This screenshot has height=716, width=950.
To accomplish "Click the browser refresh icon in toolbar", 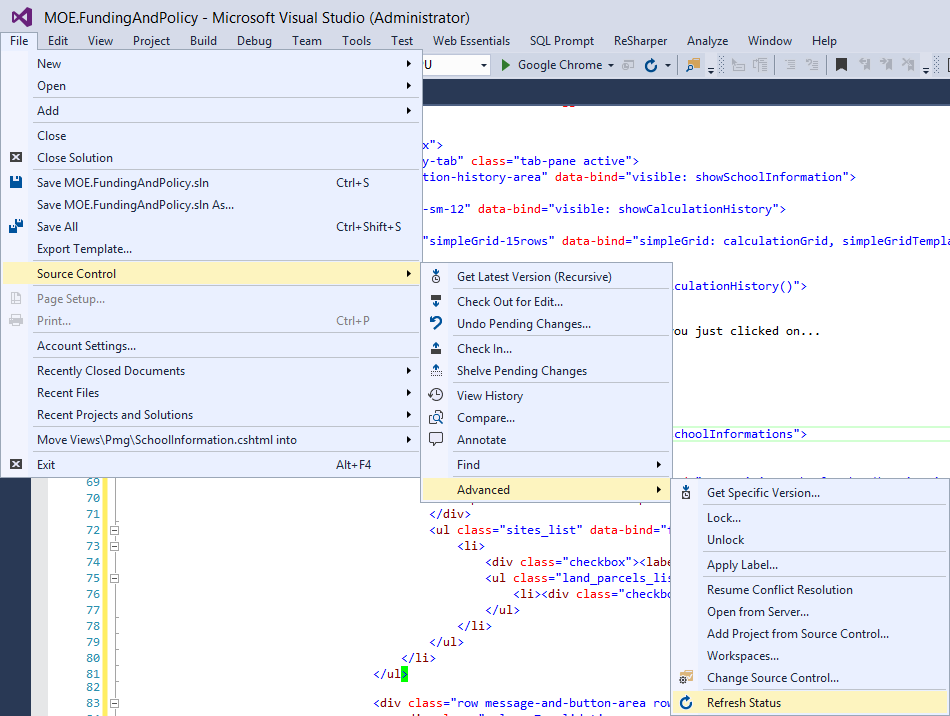I will coord(651,65).
